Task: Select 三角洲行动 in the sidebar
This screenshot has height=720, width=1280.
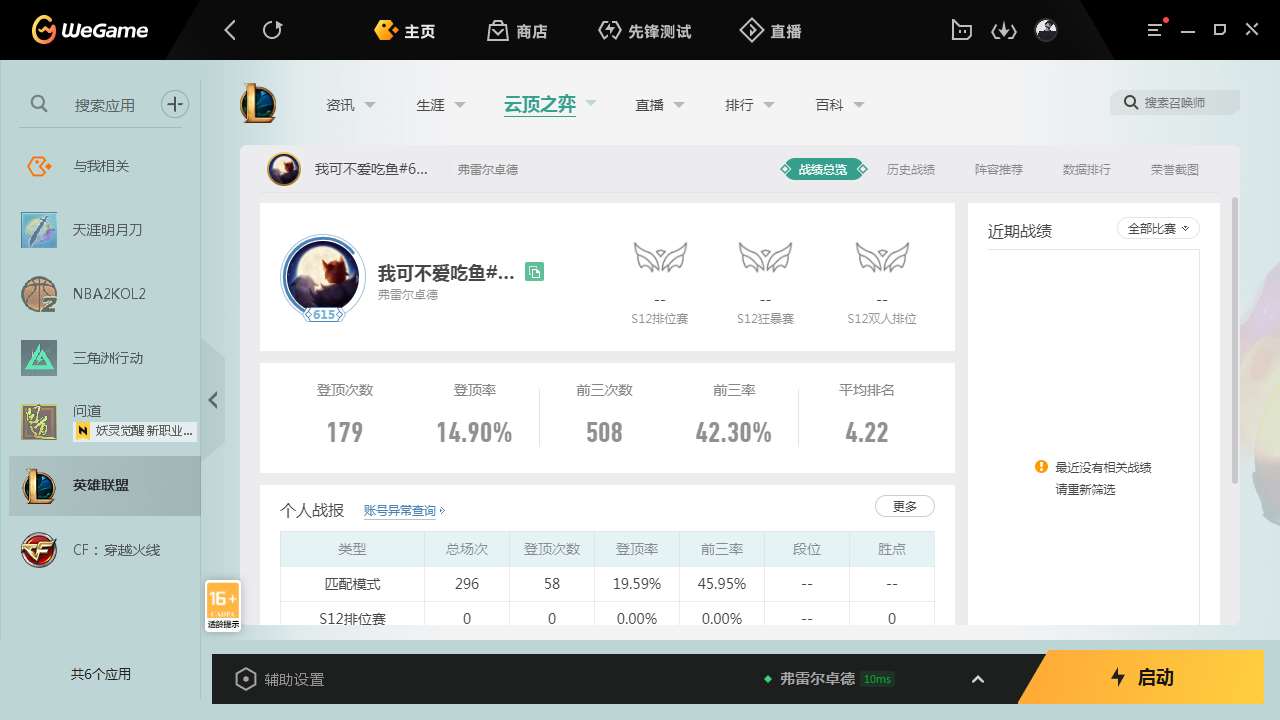Action: click(107, 358)
